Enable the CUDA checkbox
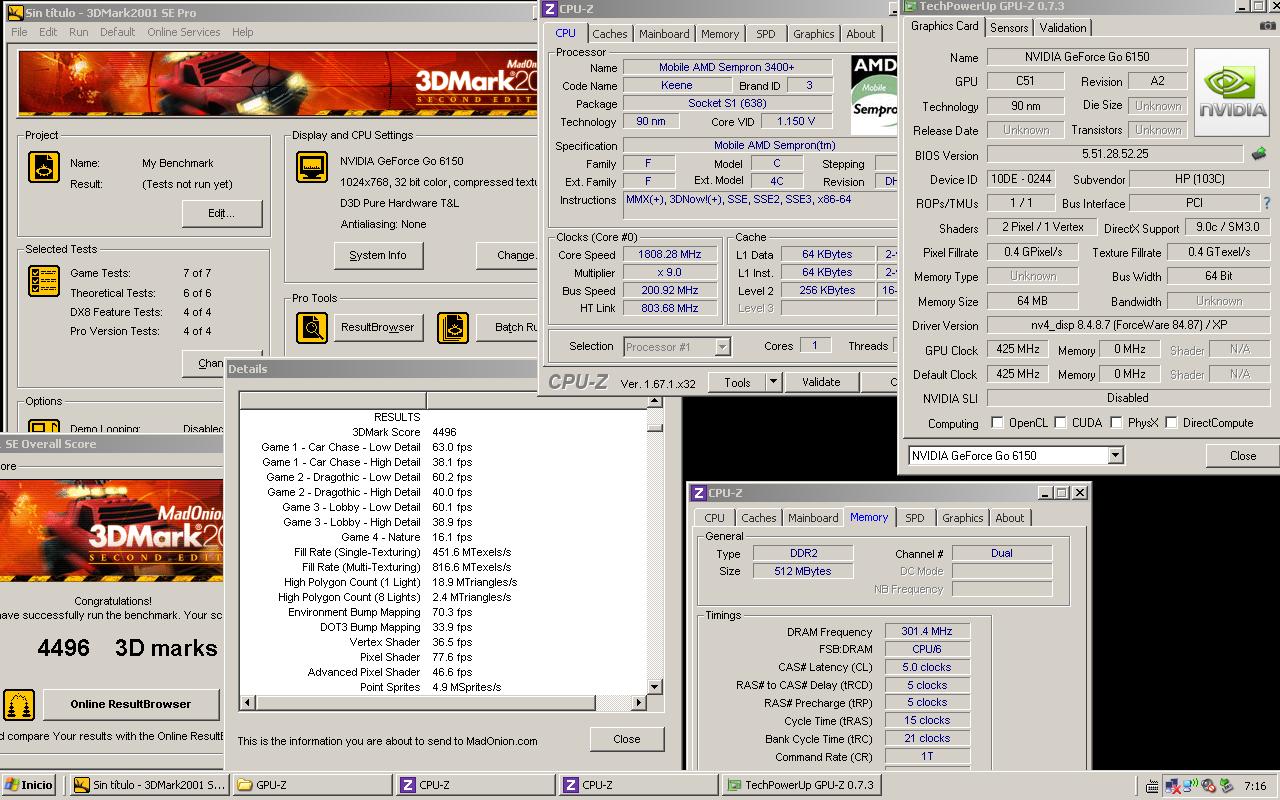 [1060, 423]
